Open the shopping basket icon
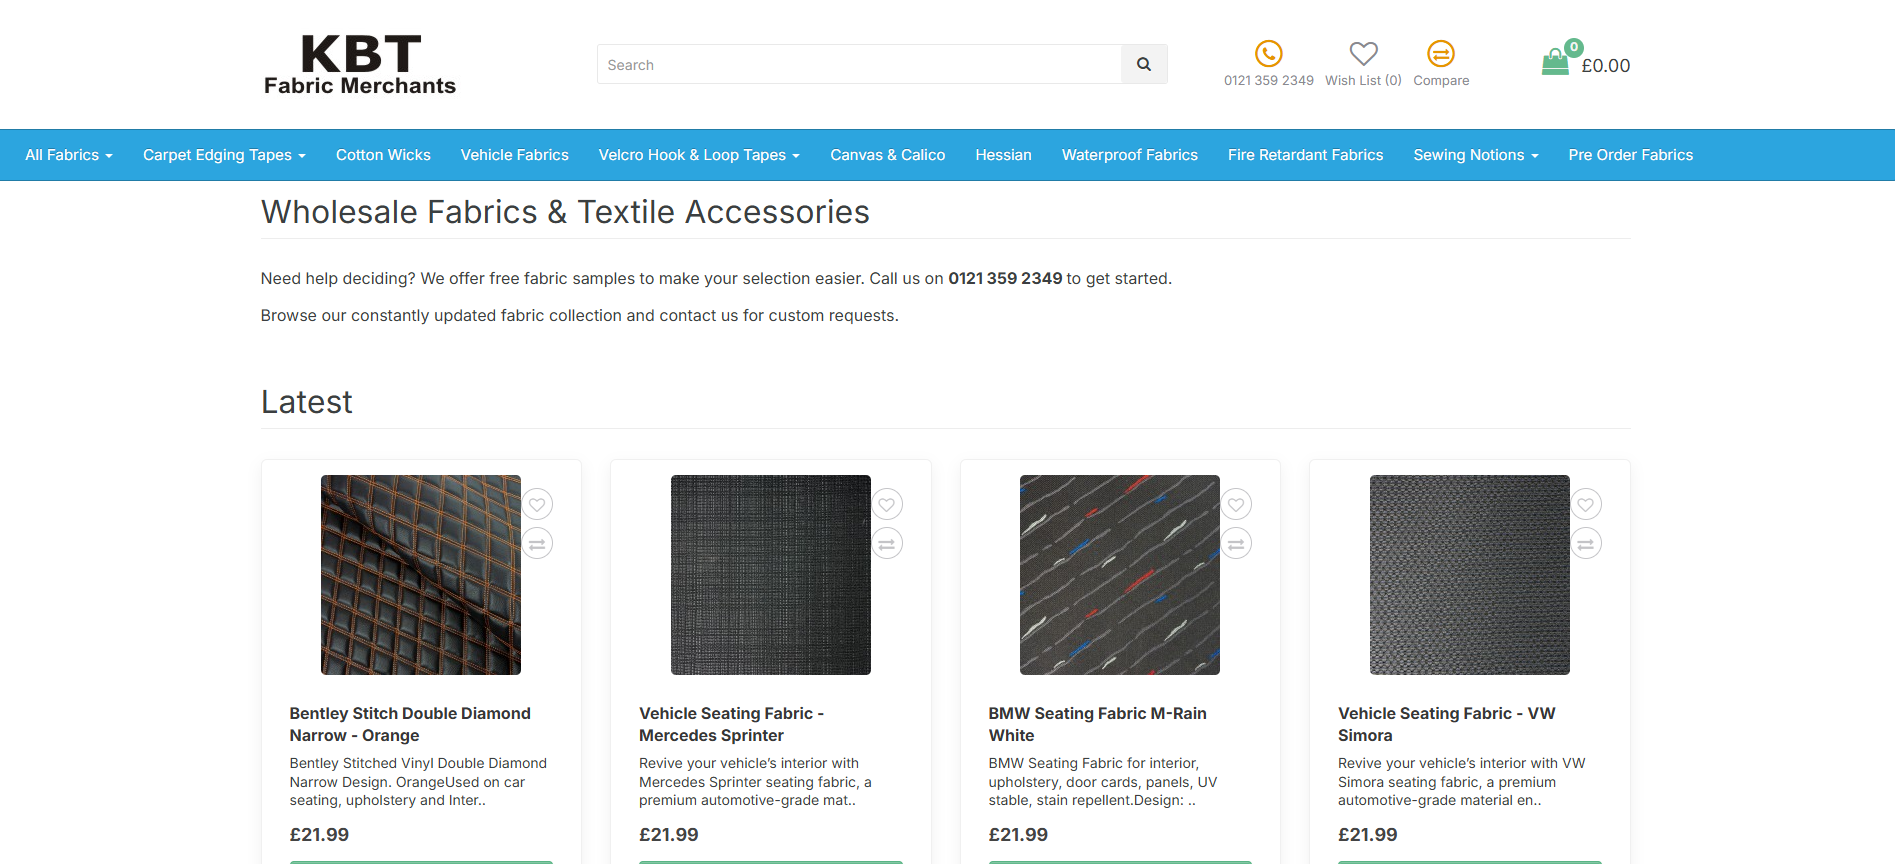1895x864 pixels. point(1555,63)
